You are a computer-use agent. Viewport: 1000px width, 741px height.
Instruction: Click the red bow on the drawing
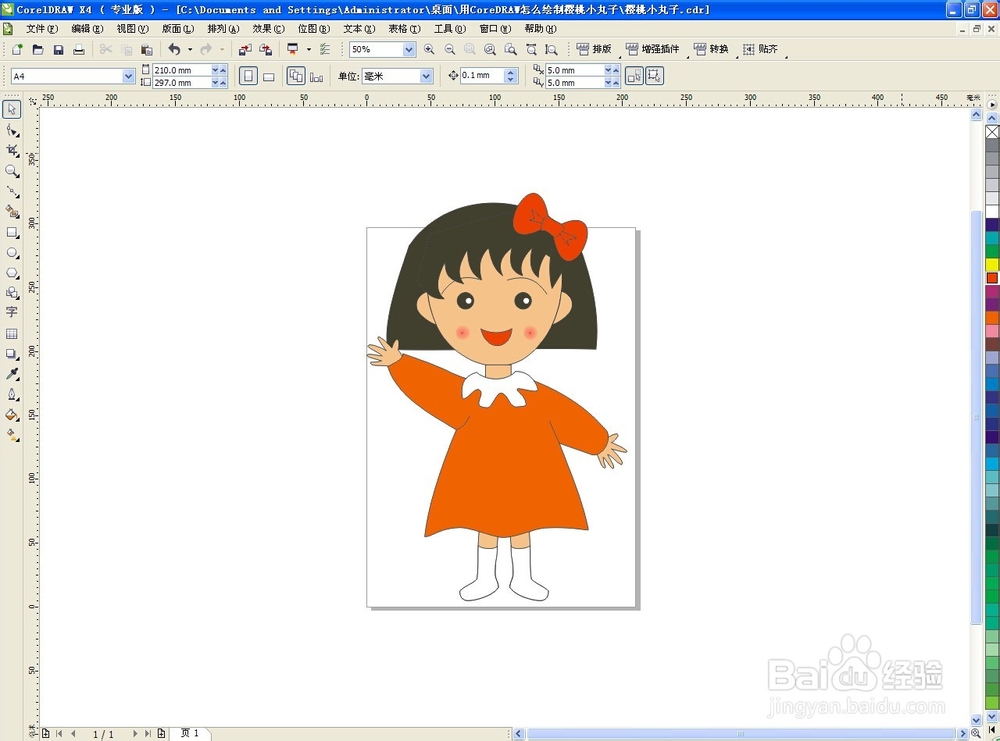(x=550, y=226)
